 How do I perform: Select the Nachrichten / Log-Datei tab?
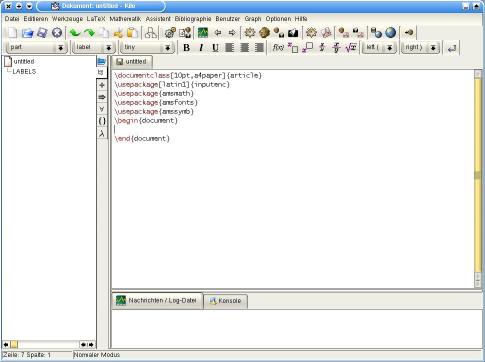pyautogui.click(x=157, y=301)
